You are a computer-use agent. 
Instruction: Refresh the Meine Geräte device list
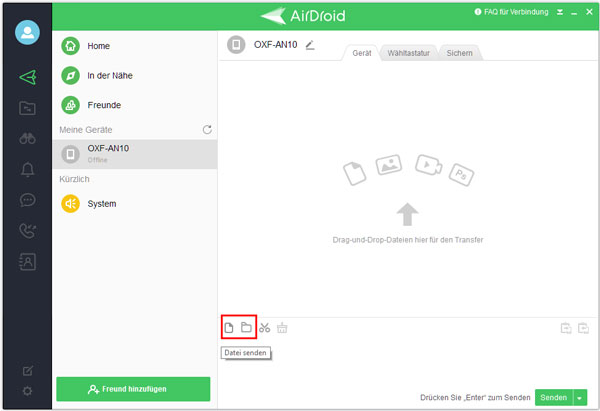(207, 130)
